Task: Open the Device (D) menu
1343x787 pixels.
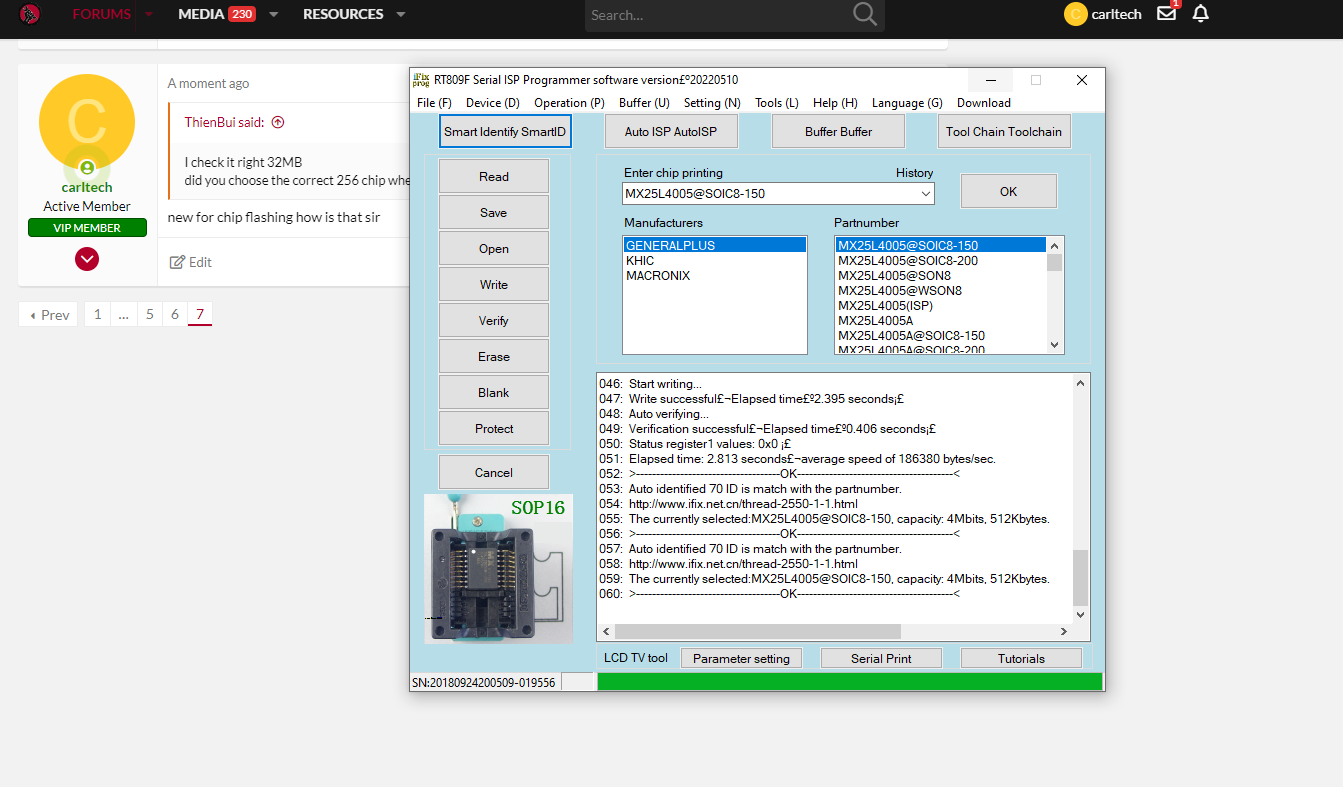Action: (x=492, y=103)
